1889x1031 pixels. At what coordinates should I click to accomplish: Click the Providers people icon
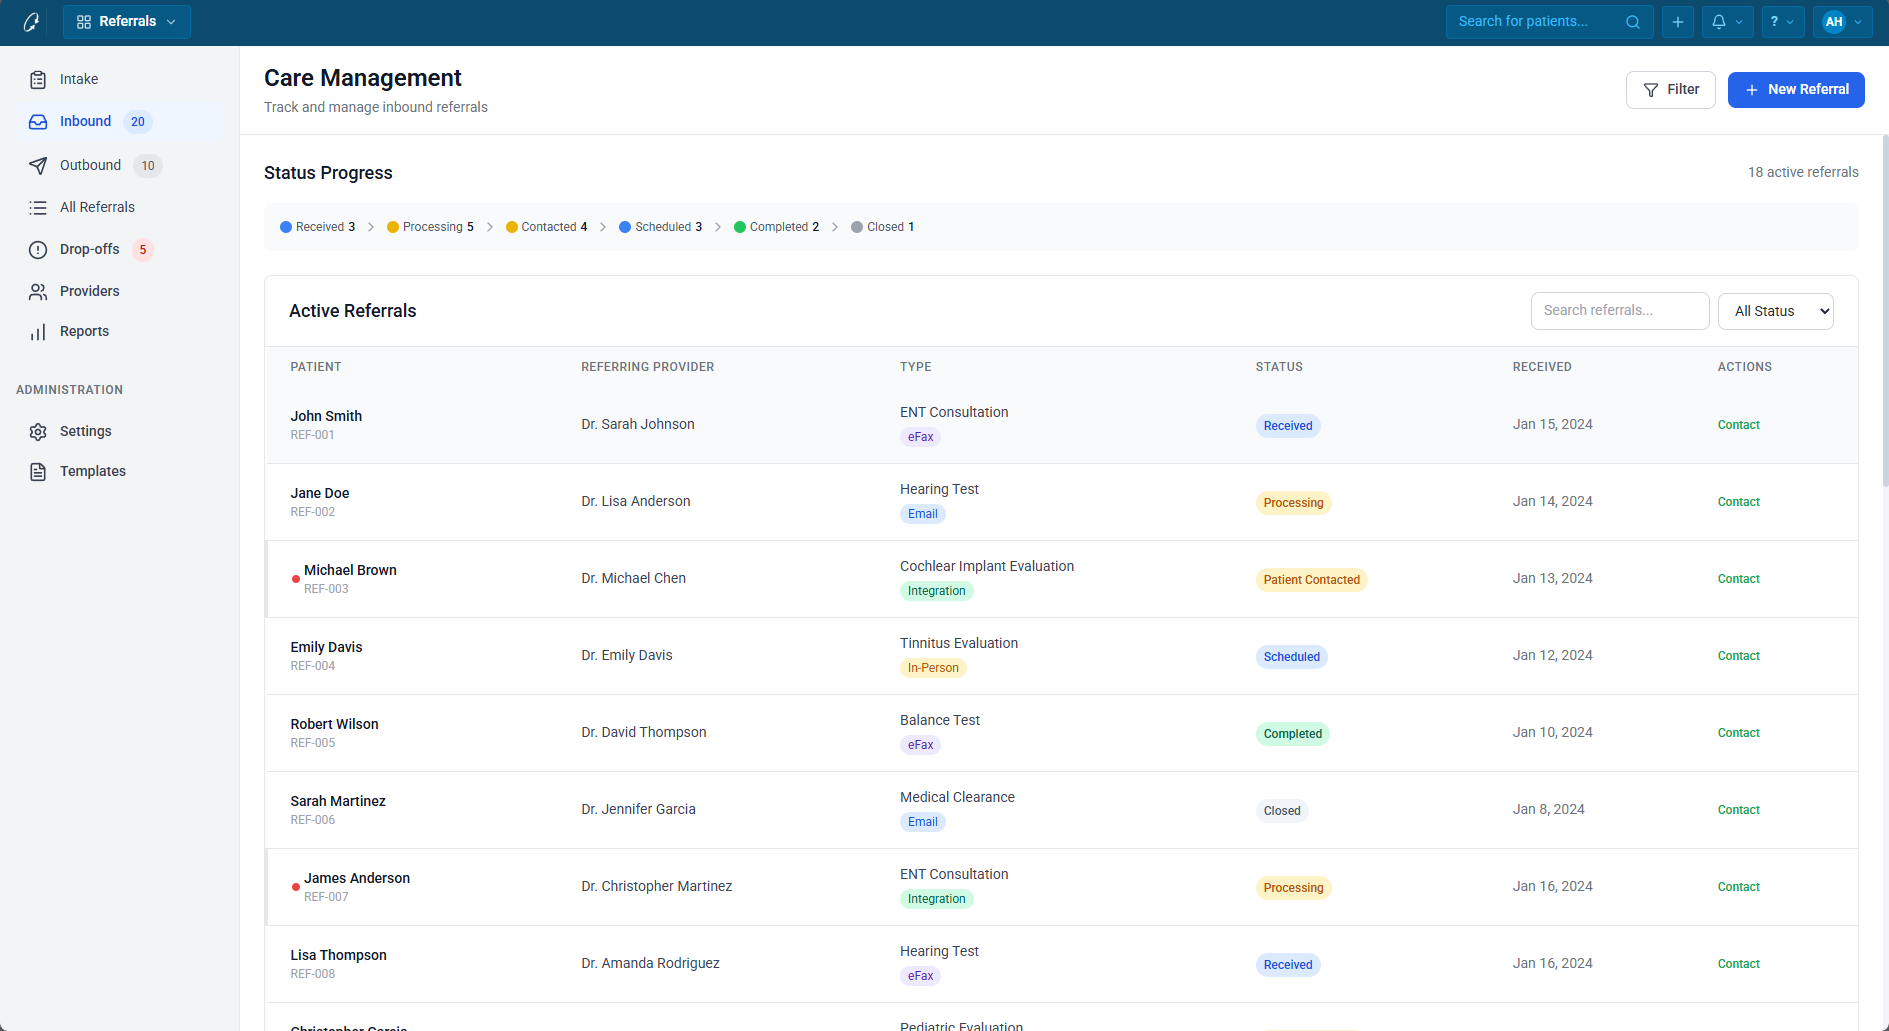coord(38,292)
